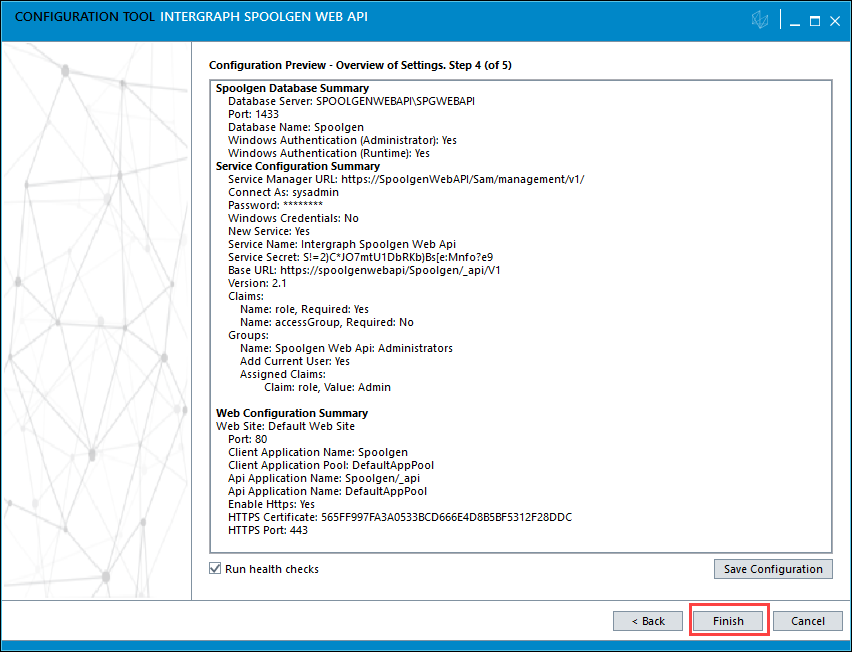Click the Run health checks label text
Screen dimensions: 852x652
[272, 569]
